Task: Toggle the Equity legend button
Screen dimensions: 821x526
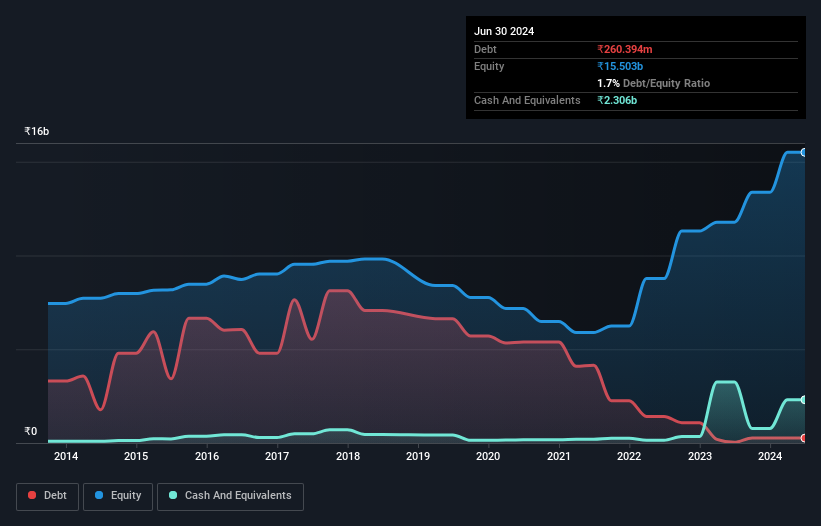Action: 118,496
